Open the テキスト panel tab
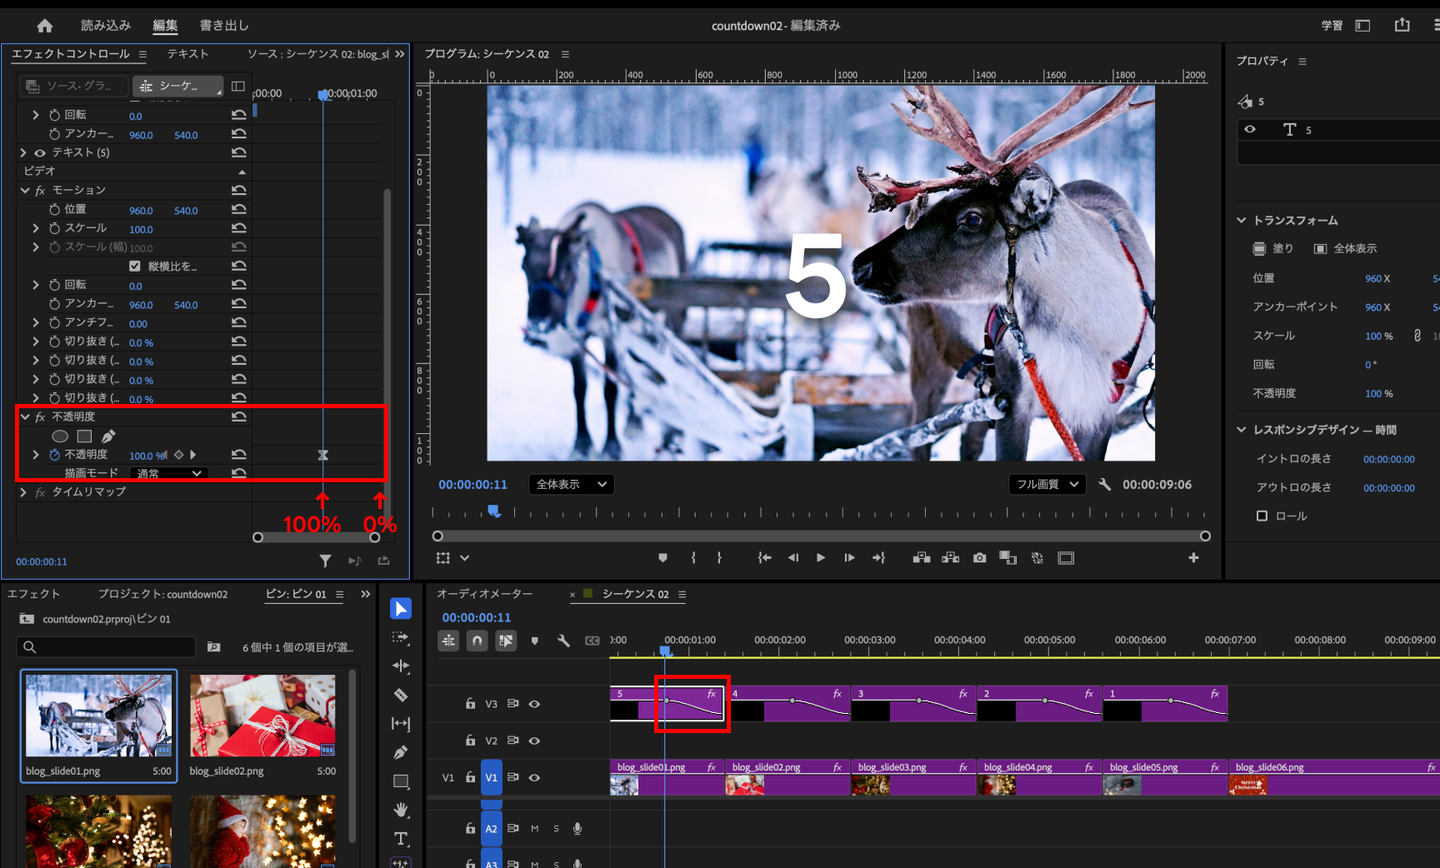 [x=188, y=54]
